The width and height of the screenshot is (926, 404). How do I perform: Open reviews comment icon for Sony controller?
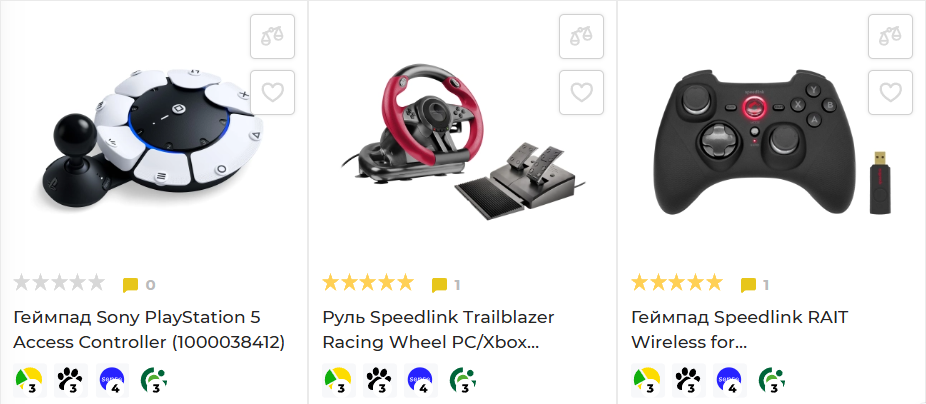[131, 285]
